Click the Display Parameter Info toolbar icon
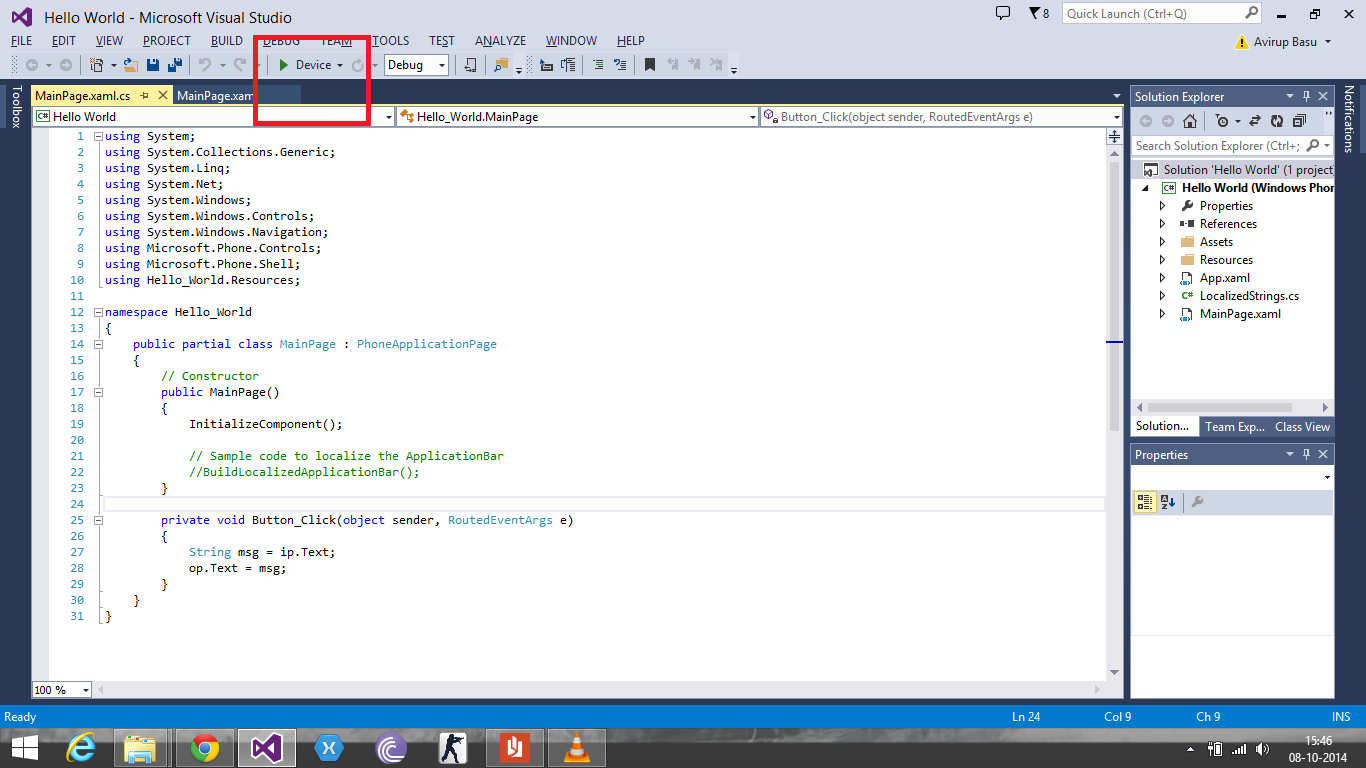The height and width of the screenshot is (768, 1366). [x=568, y=65]
